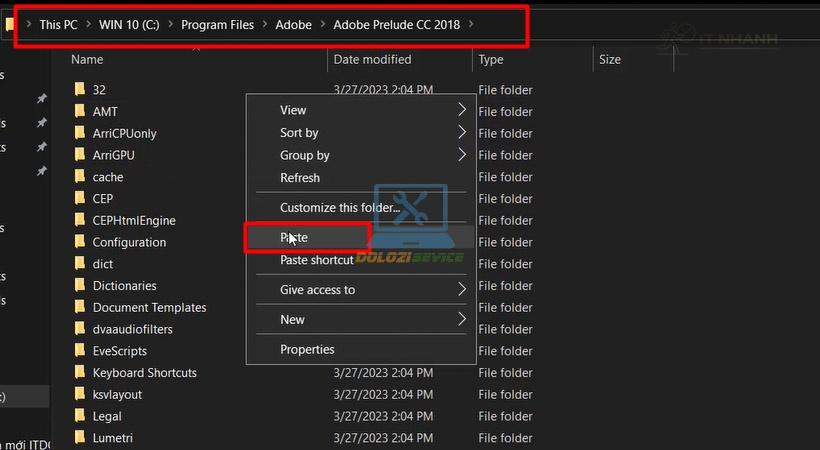Screen dimensions: 820x450
Task: Click Refresh in the context menu
Action: pos(300,178)
